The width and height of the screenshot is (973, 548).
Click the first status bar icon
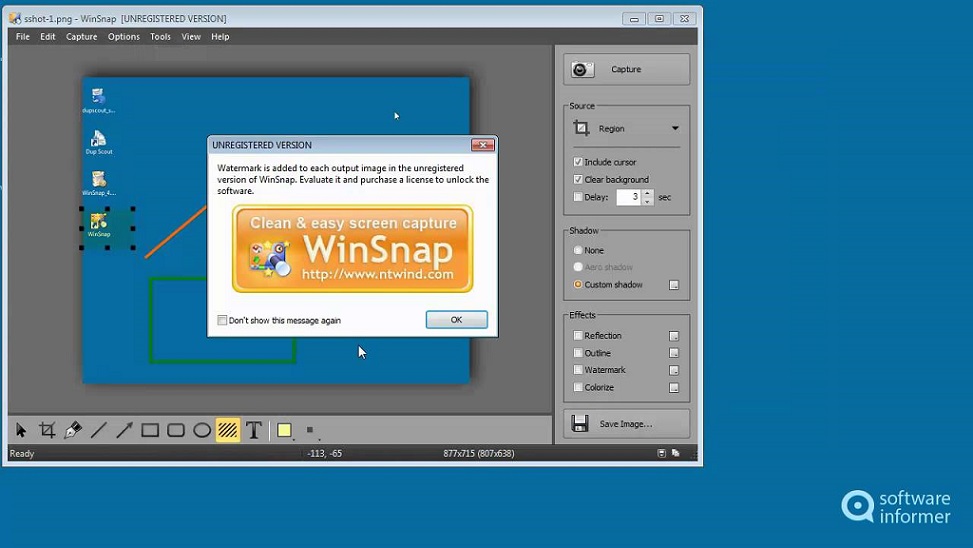661,453
